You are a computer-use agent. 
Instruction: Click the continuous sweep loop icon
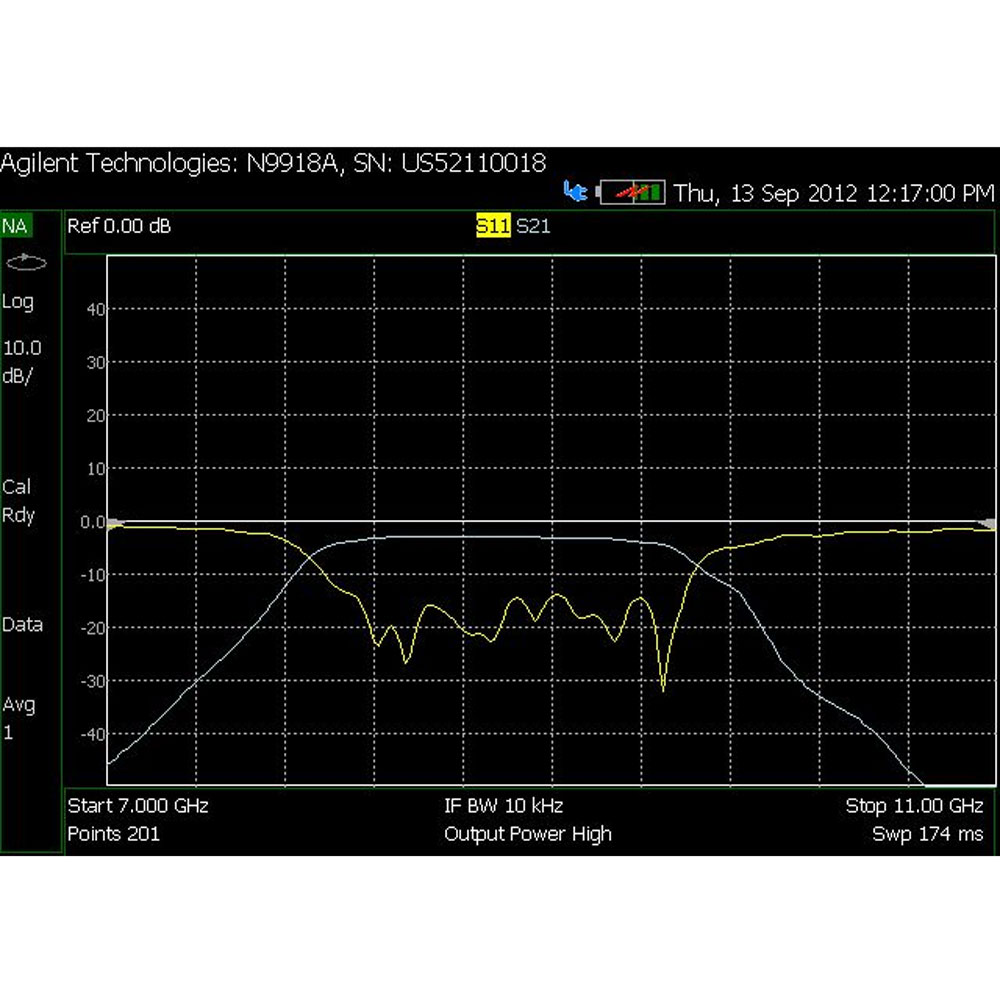[x=25, y=262]
